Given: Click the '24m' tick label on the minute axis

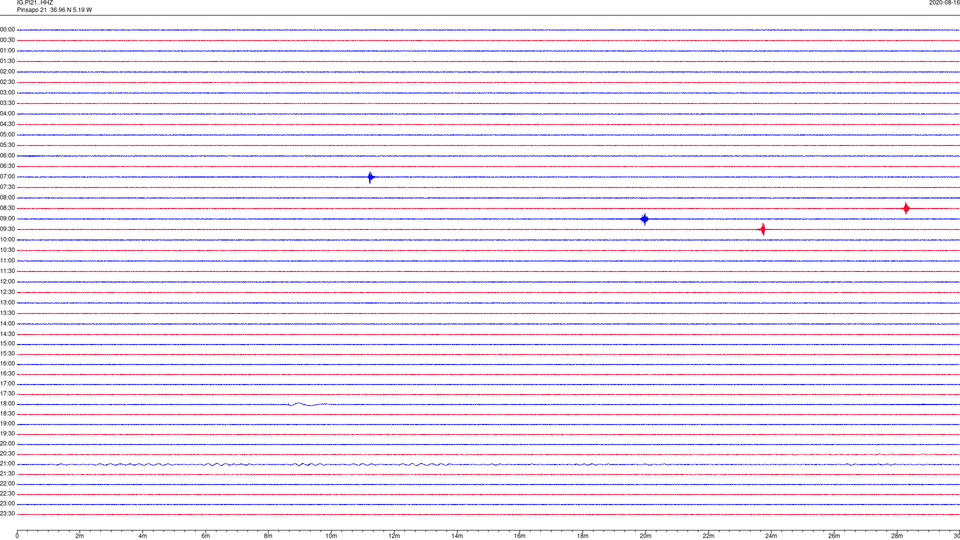Looking at the screenshot, I should [771, 536].
